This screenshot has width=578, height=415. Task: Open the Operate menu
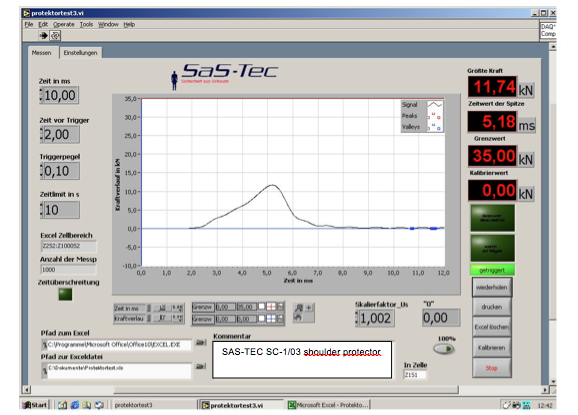point(63,24)
